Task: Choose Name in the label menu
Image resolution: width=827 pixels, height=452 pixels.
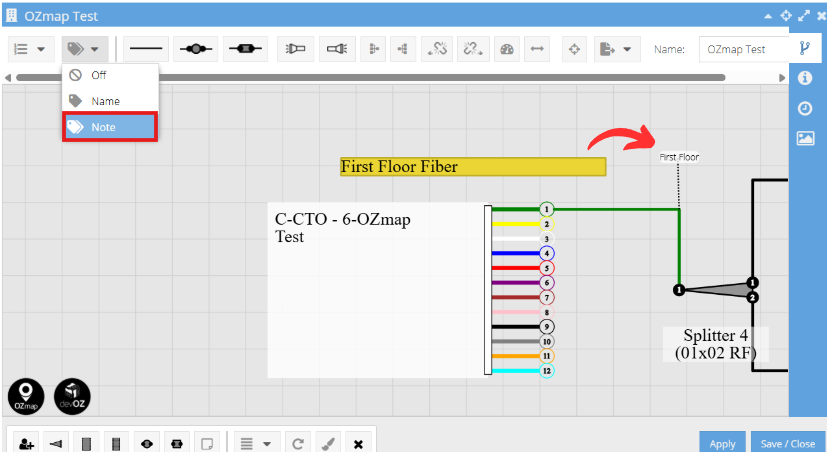Action: tap(110, 101)
